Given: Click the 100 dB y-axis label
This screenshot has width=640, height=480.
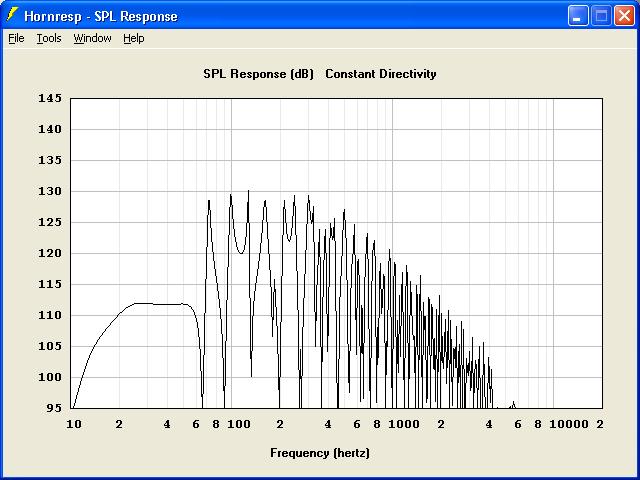Looking at the screenshot, I should pos(50,378).
